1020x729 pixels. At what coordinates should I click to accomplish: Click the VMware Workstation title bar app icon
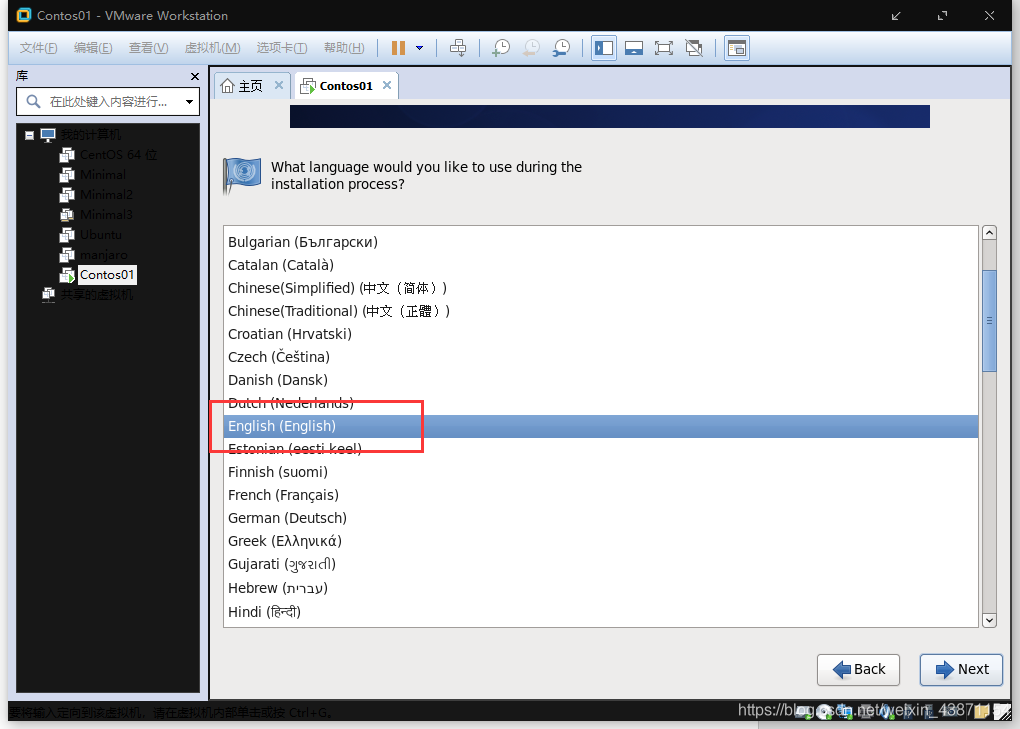[x=23, y=16]
